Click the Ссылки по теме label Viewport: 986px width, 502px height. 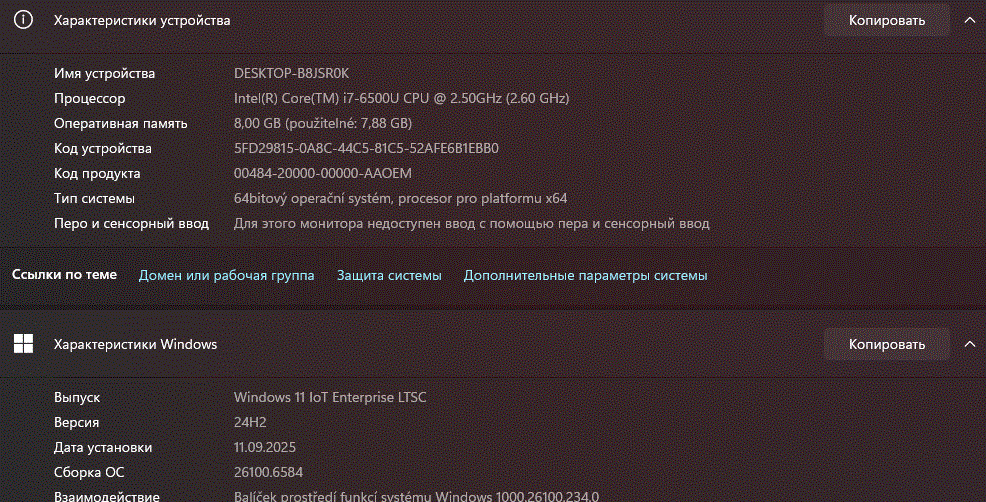(x=64, y=274)
